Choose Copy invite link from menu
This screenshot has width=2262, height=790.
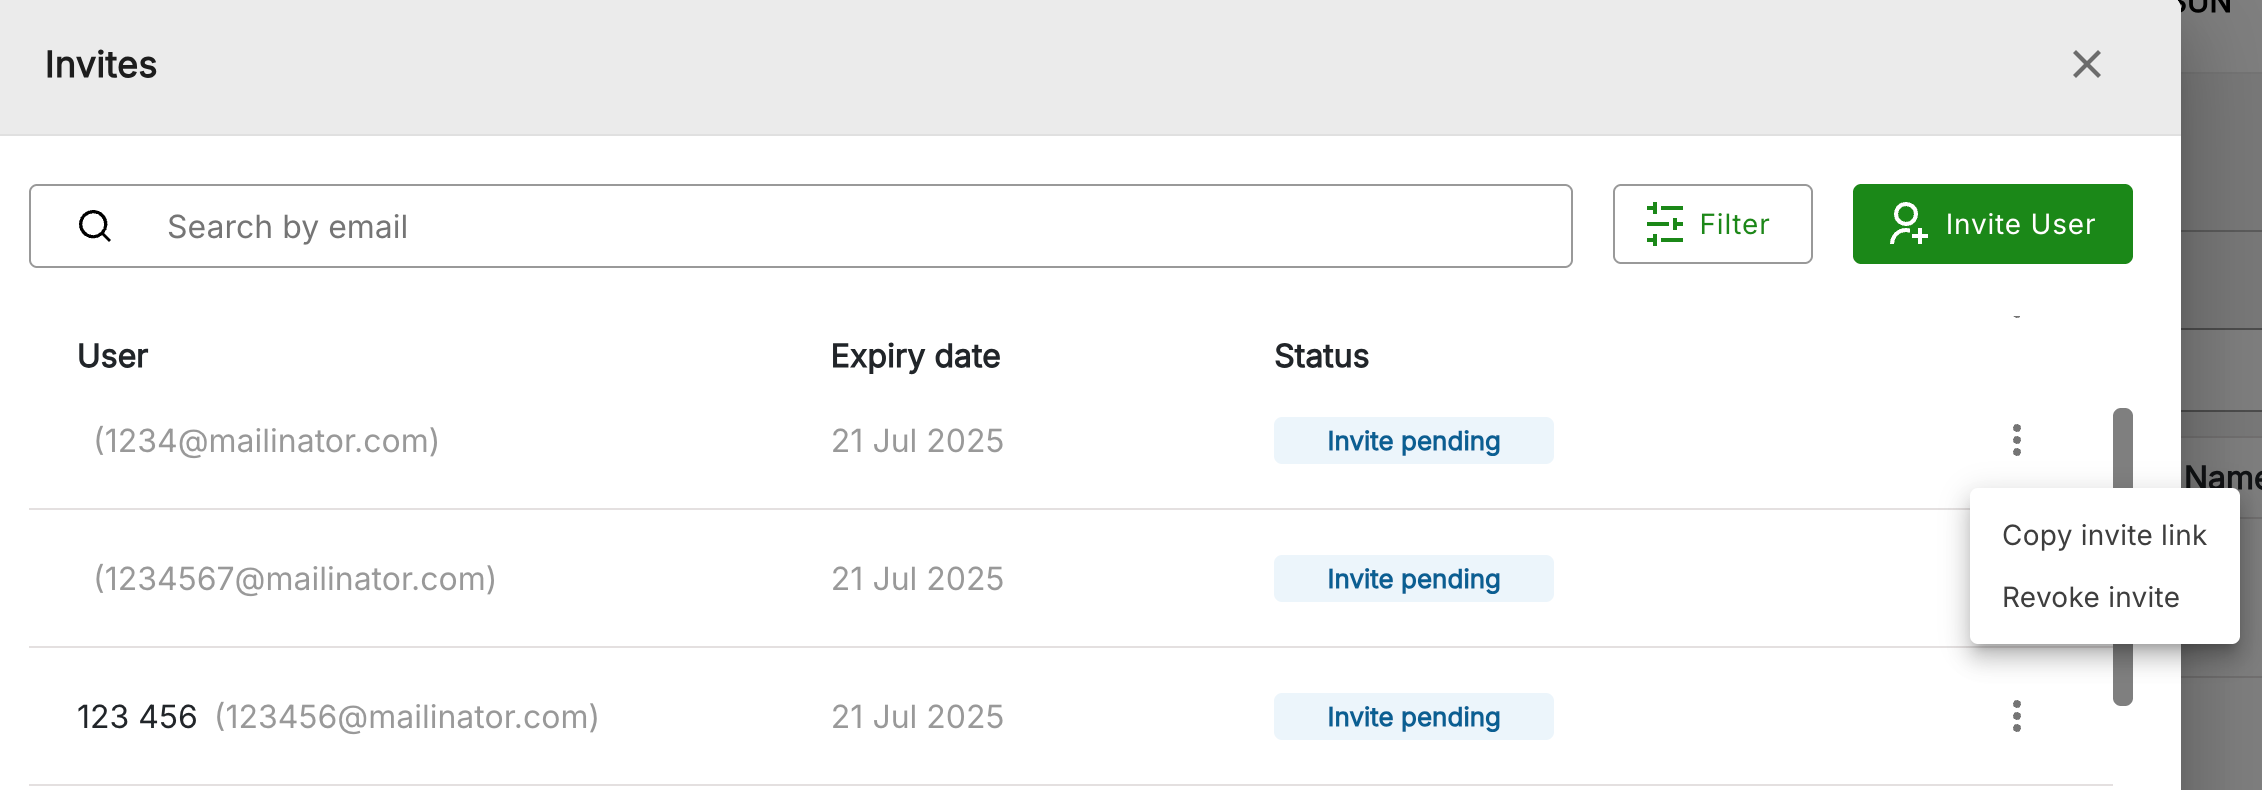click(2104, 535)
